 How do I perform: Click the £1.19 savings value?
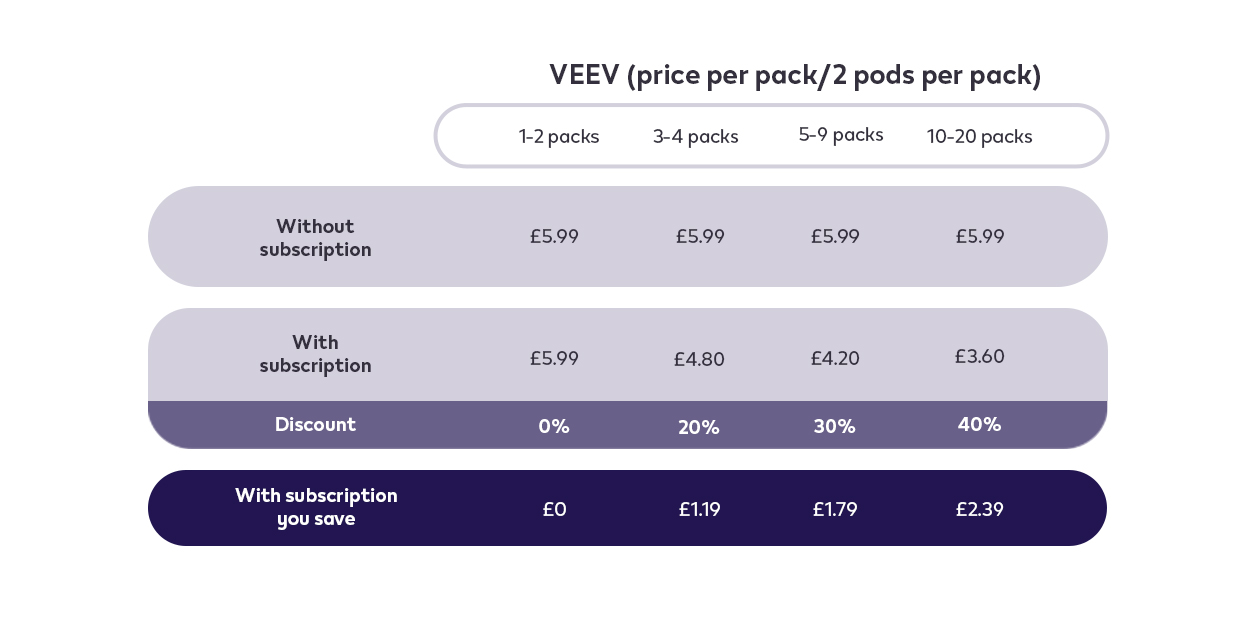pyautogui.click(x=699, y=510)
